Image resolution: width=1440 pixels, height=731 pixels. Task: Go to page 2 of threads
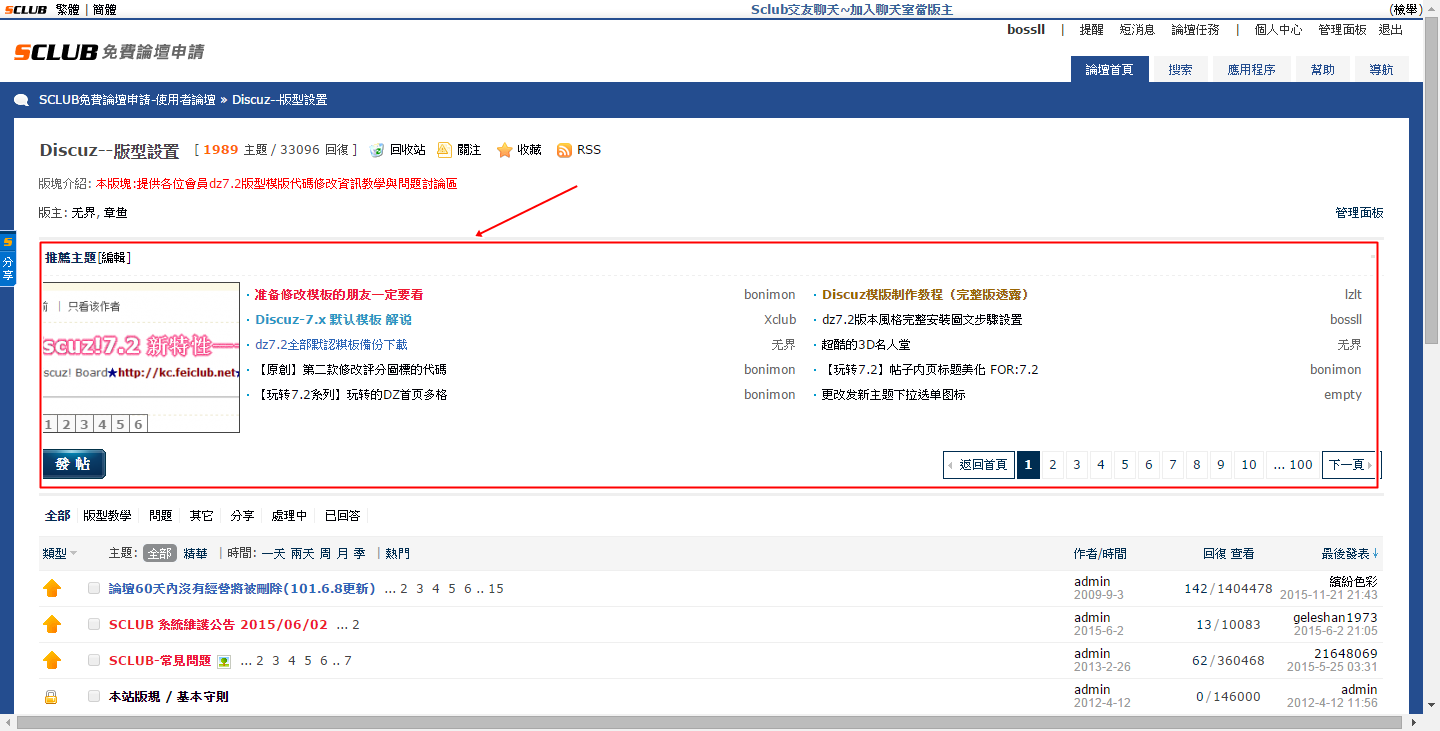pyautogui.click(x=1053, y=465)
